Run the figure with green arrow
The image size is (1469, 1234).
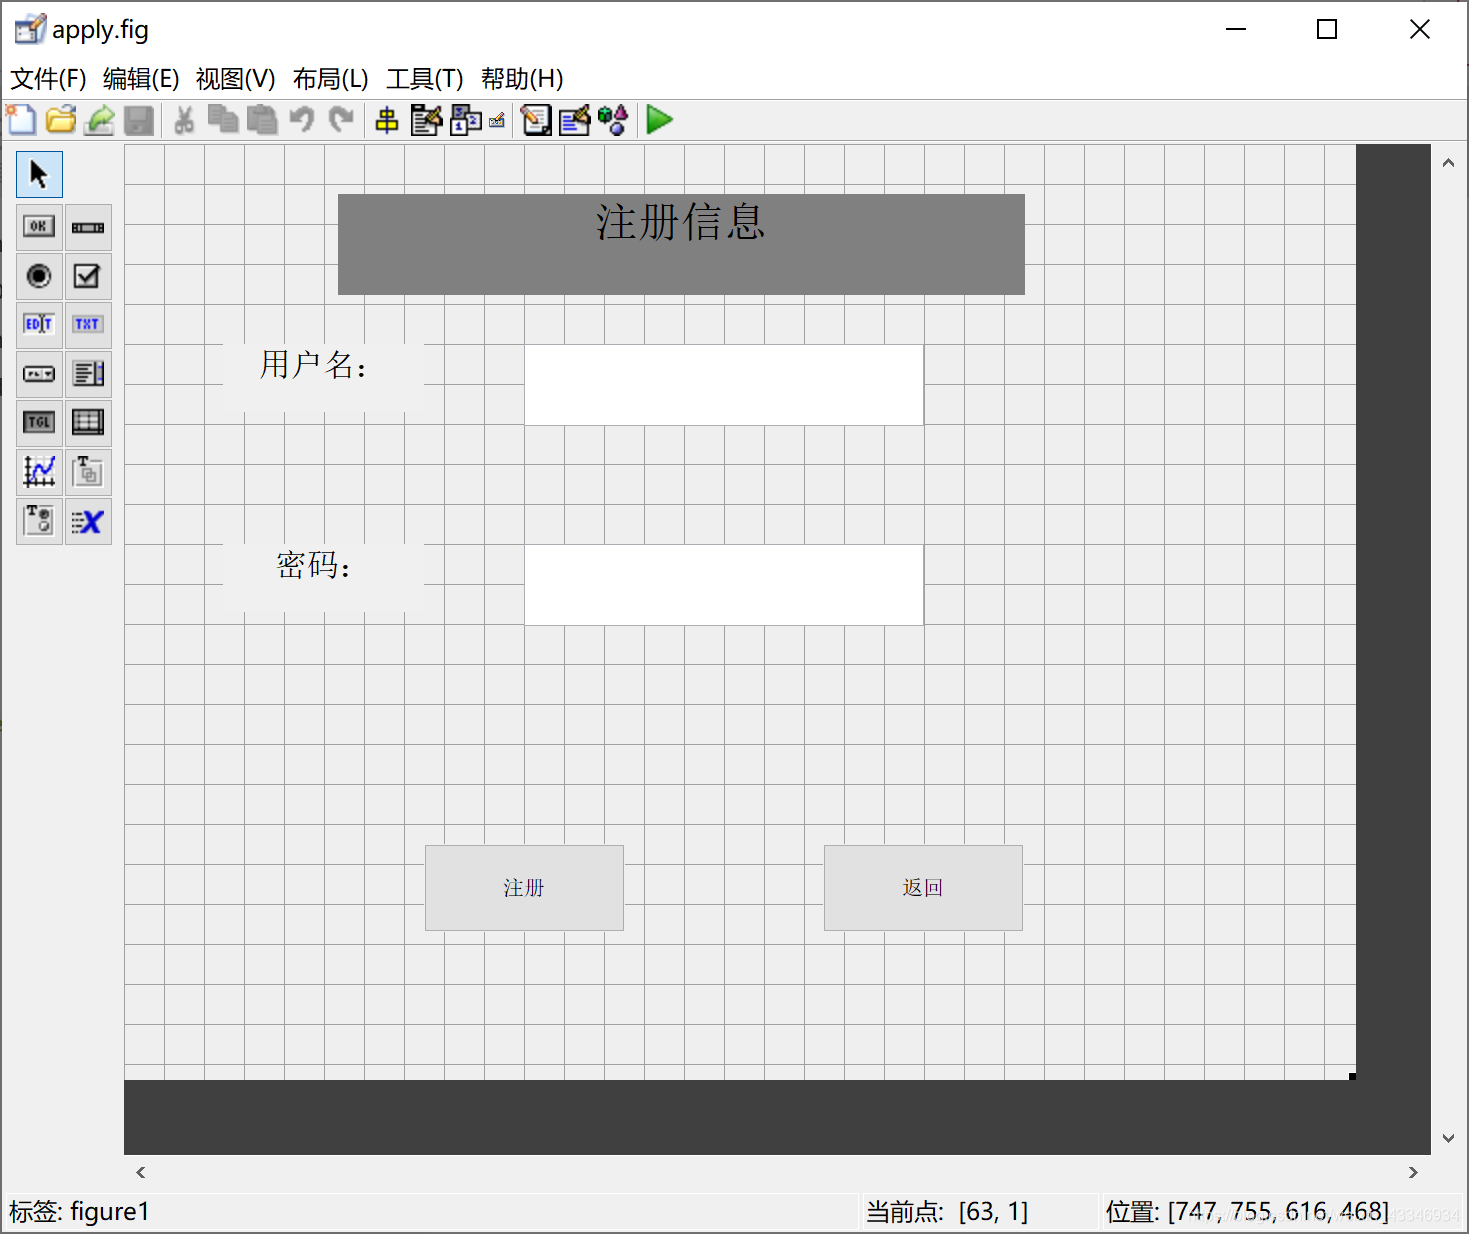point(659,120)
